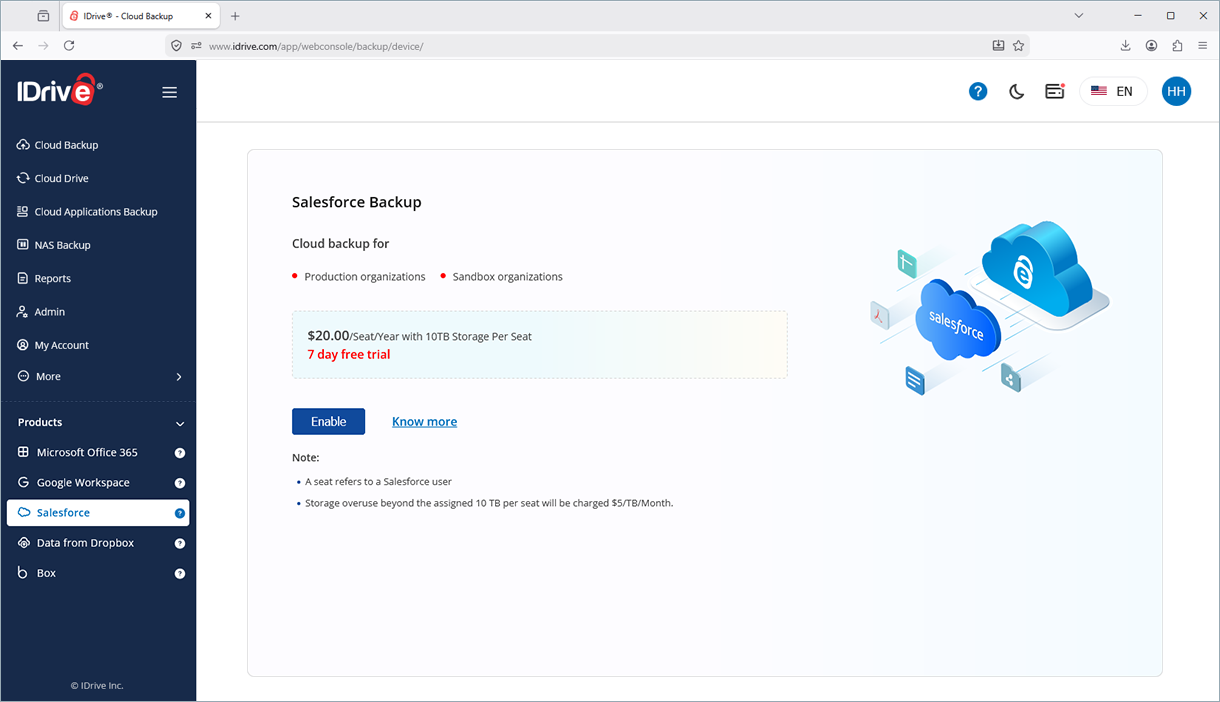The width and height of the screenshot is (1220, 702).
Task: Open the browser downloads icon
Action: click(x=1125, y=46)
